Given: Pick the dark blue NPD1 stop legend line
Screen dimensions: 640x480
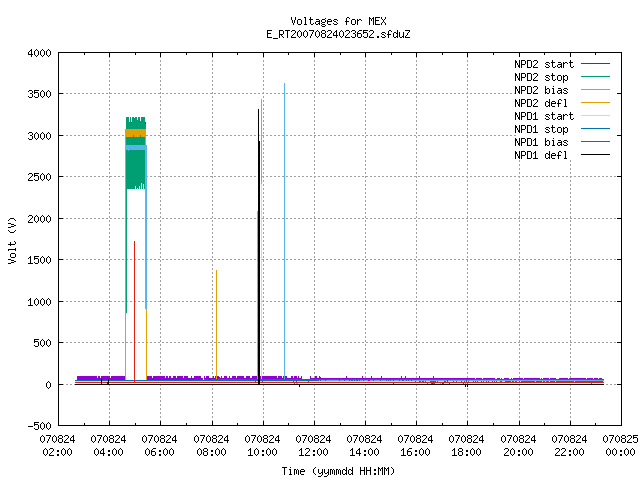Looking at the screenshot, I should [596, 129].
